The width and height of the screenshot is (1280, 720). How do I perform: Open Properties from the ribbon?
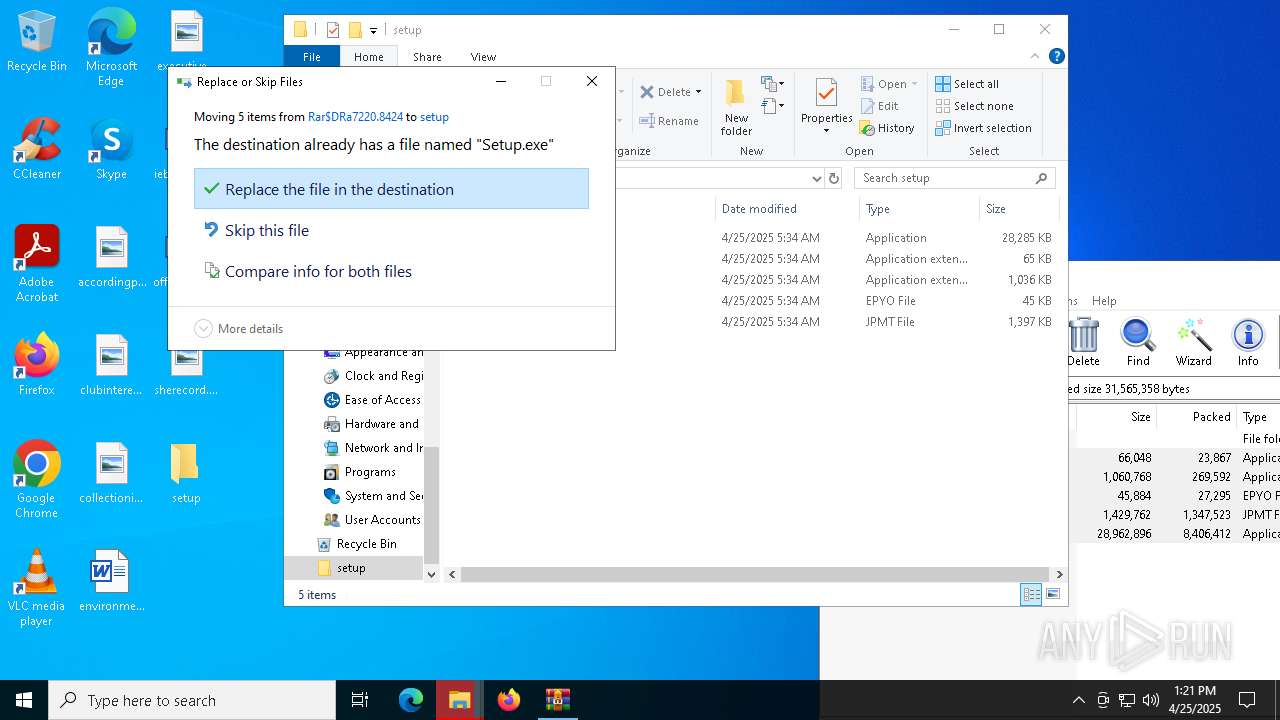click(x=826, y=100)
